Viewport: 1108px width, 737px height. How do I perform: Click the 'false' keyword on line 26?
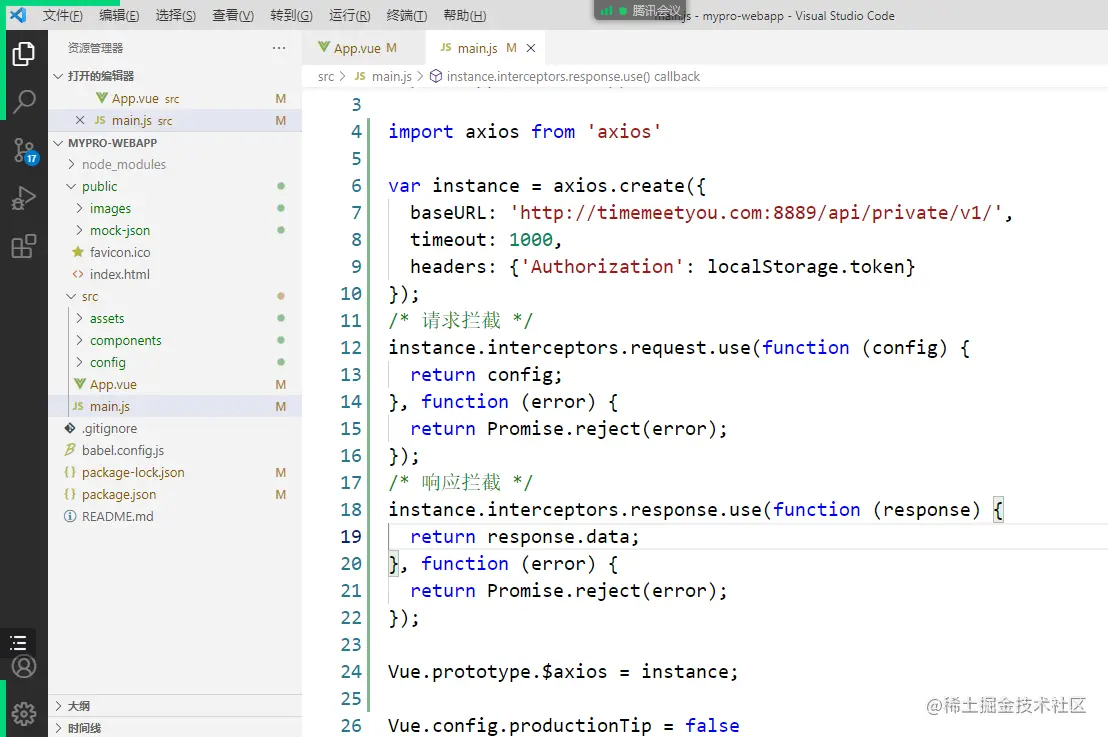(x=712, y=726)
